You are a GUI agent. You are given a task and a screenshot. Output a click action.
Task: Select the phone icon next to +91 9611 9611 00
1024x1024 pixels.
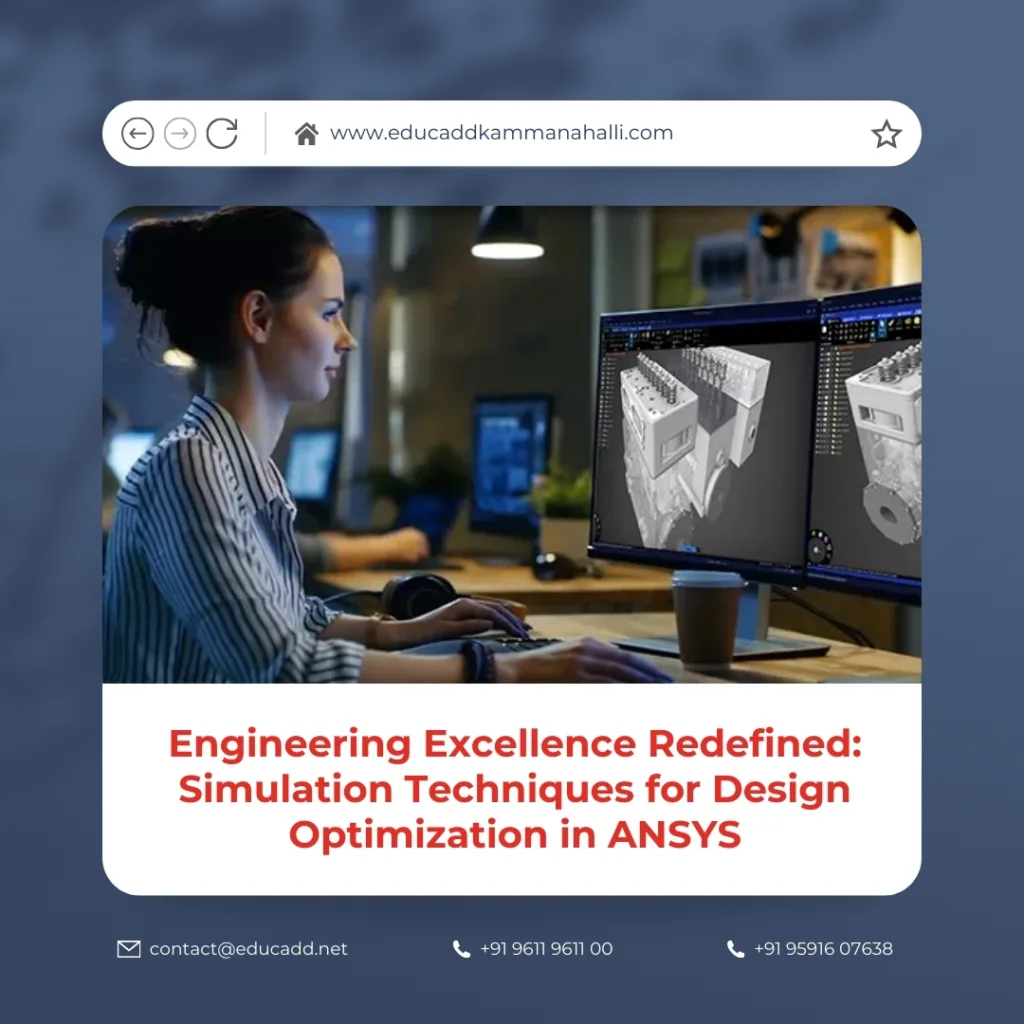pyautogui.click(x=461, y=948)
